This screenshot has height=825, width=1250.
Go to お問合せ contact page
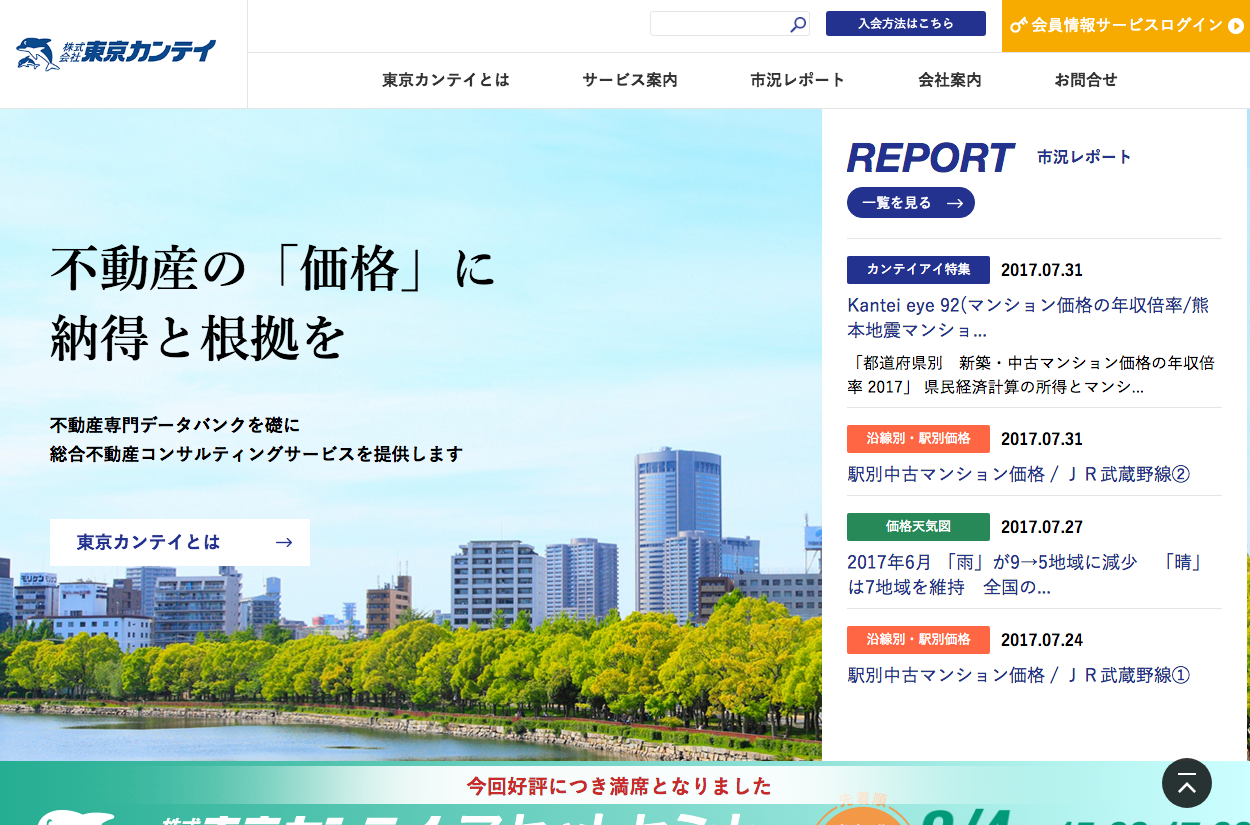pyautogui.click(x=1086, y=80)
